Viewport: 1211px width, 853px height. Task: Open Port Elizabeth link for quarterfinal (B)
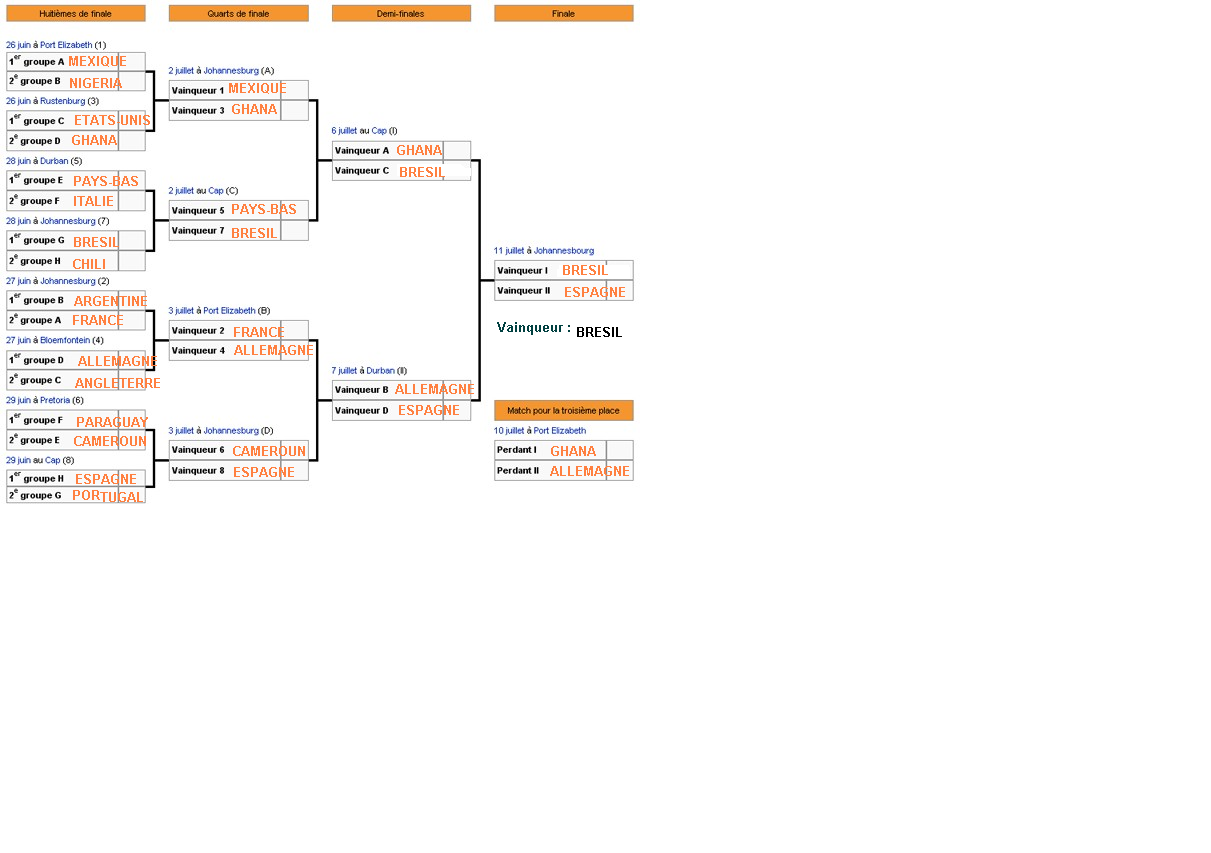point(230,311)
